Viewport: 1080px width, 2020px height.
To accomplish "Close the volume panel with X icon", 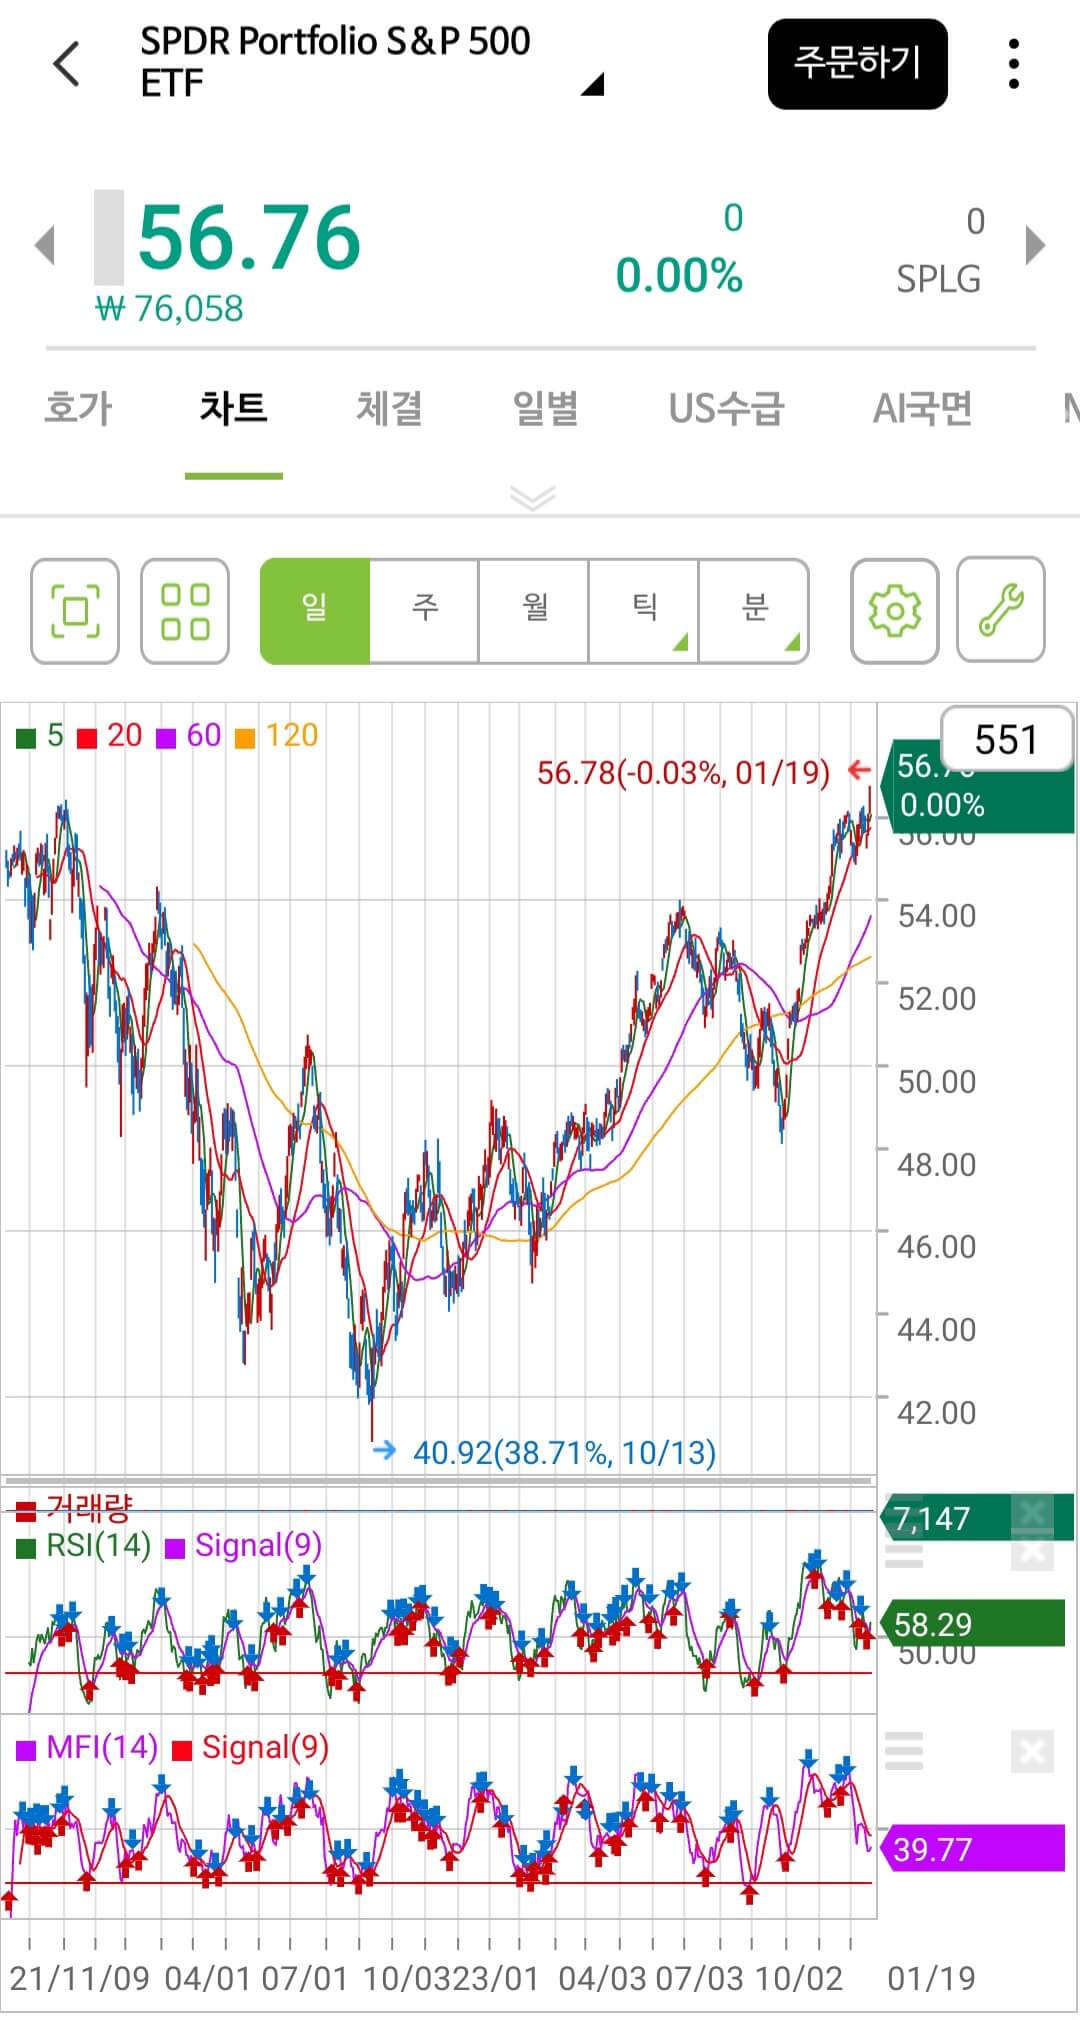I will coord(1032,1511).
